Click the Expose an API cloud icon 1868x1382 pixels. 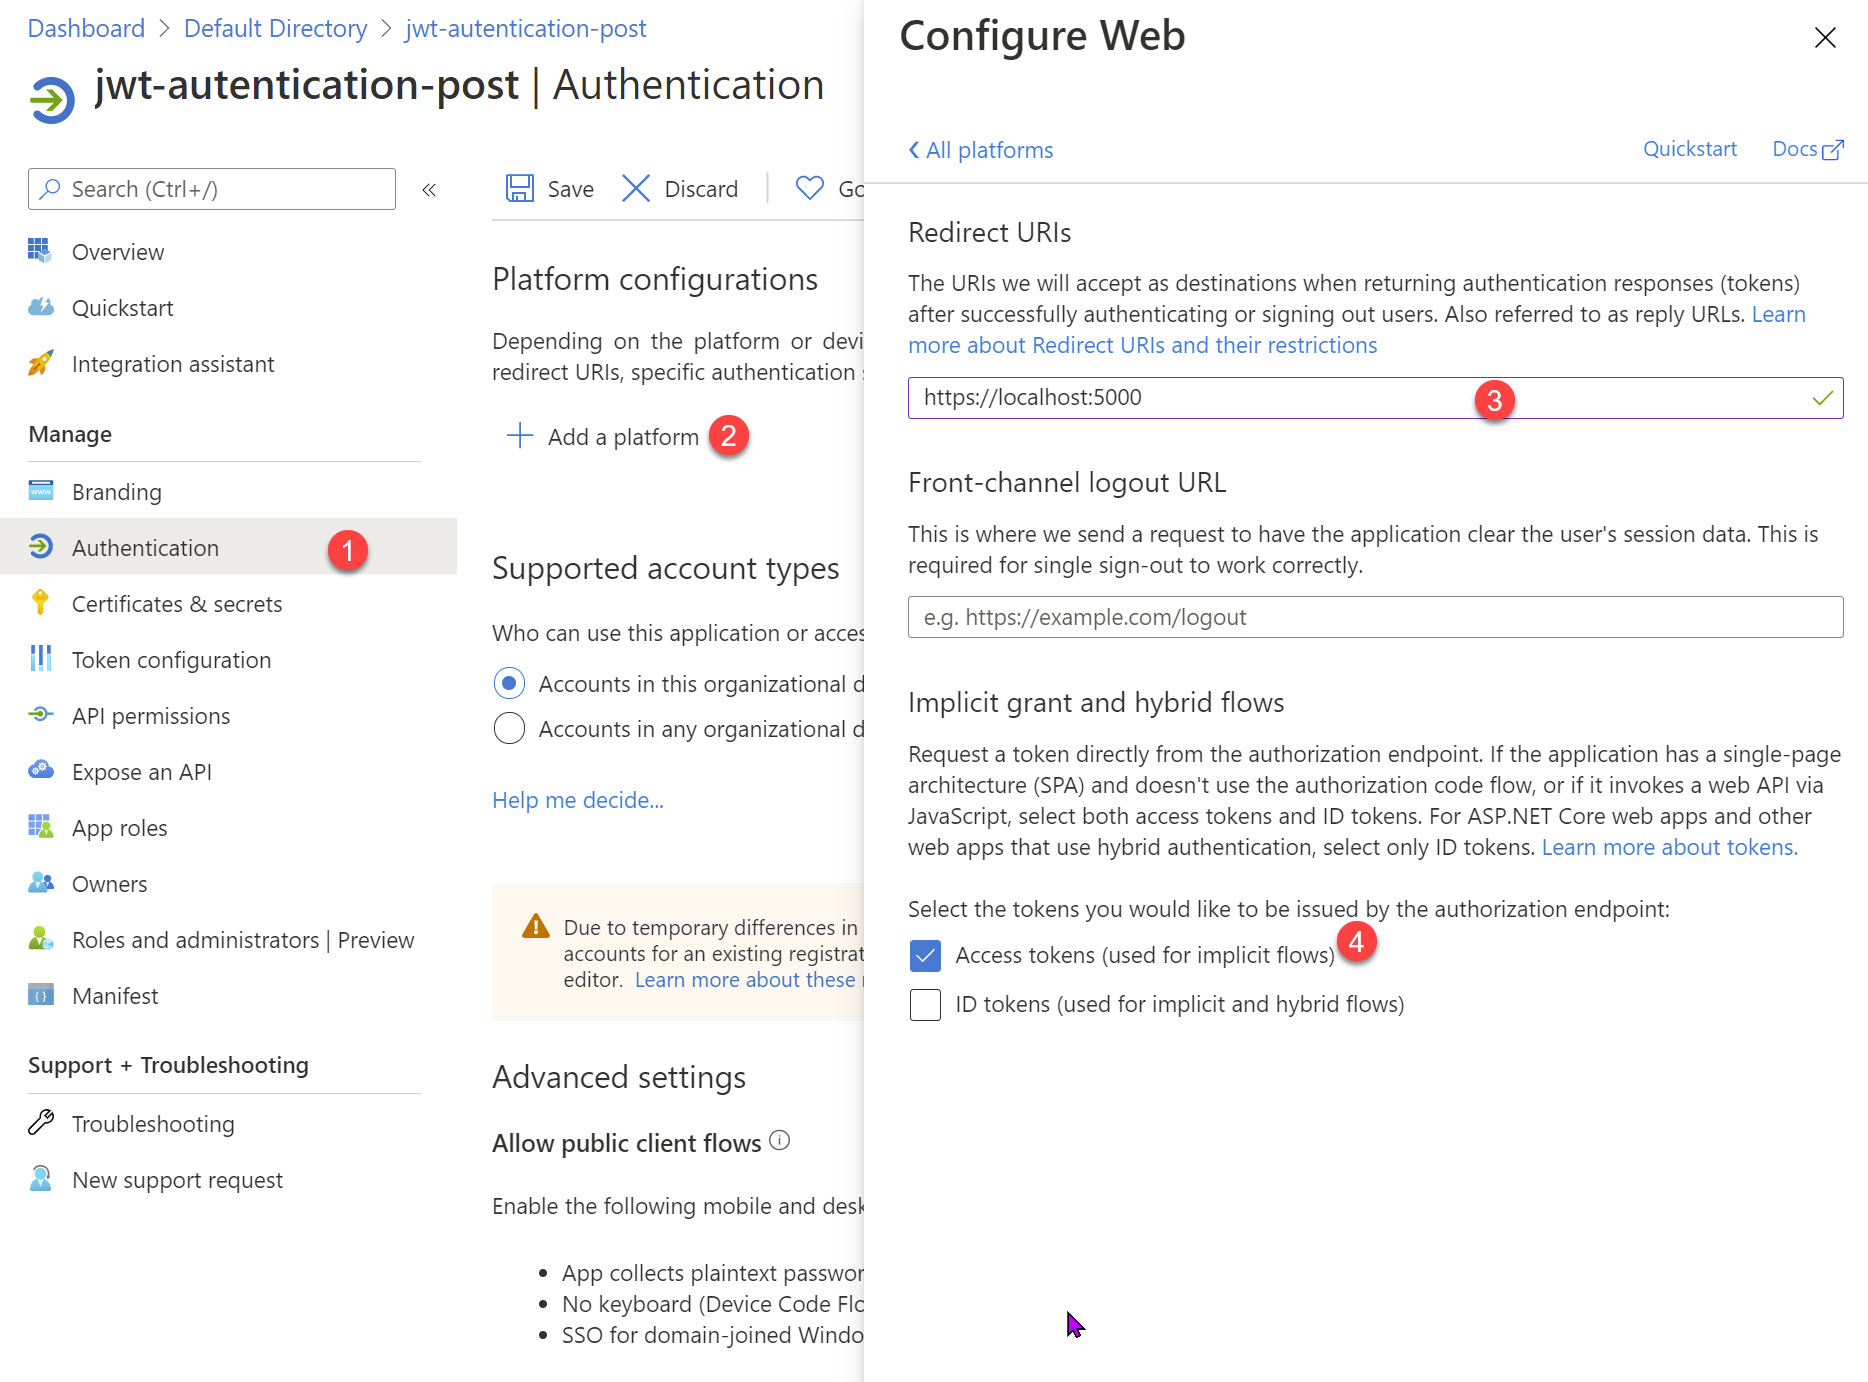tap(40, 771)
